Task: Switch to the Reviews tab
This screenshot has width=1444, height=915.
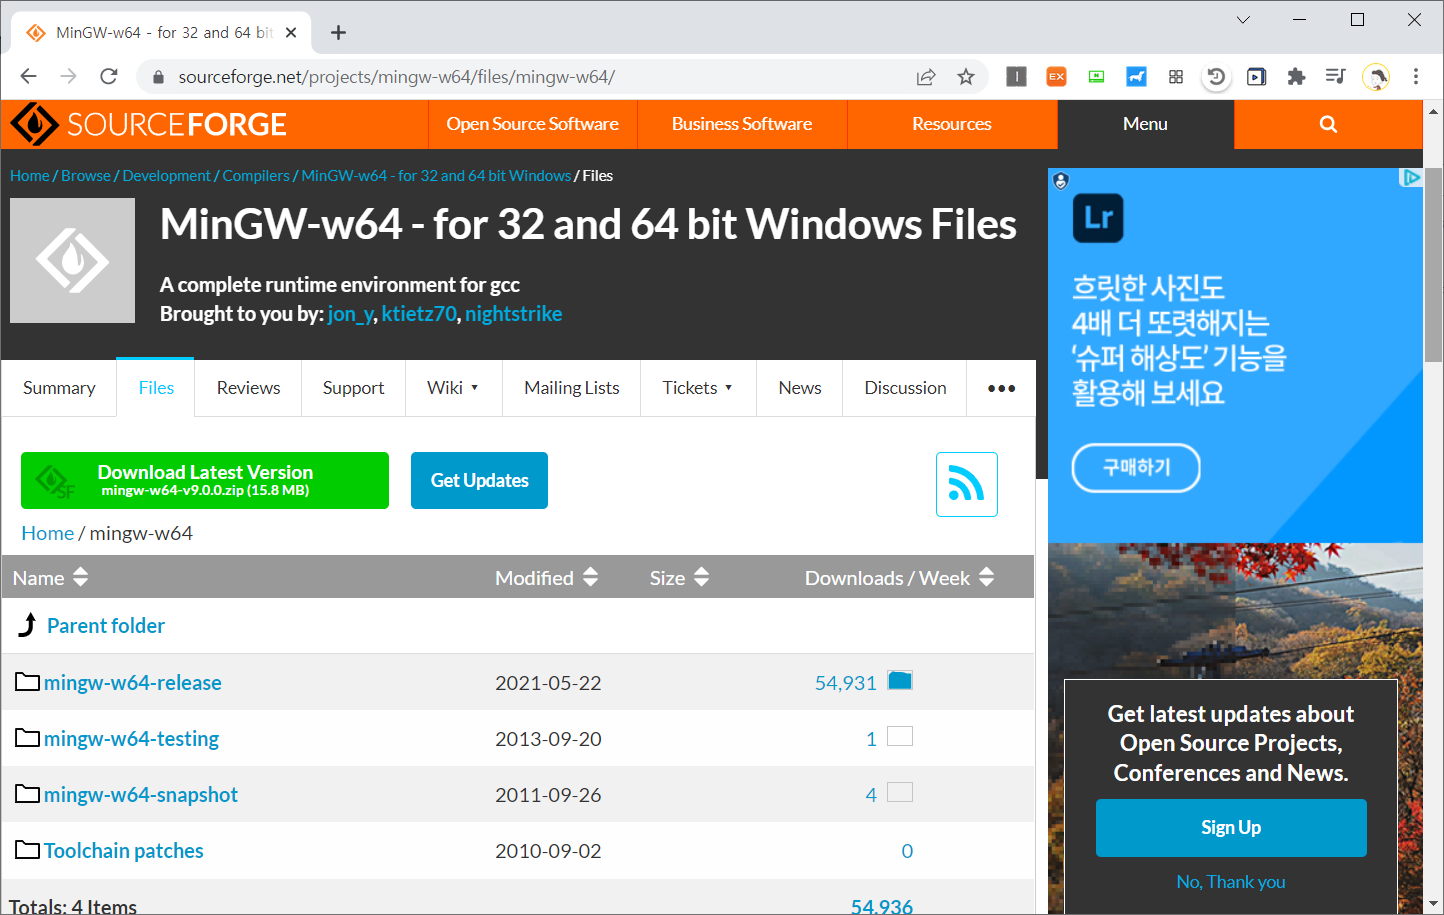Action: click(248, 388)
